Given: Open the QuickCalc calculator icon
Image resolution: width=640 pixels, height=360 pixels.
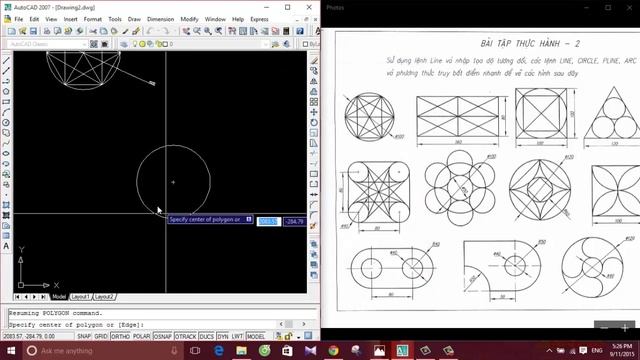Looking at the screenshot, I should 286,31.
